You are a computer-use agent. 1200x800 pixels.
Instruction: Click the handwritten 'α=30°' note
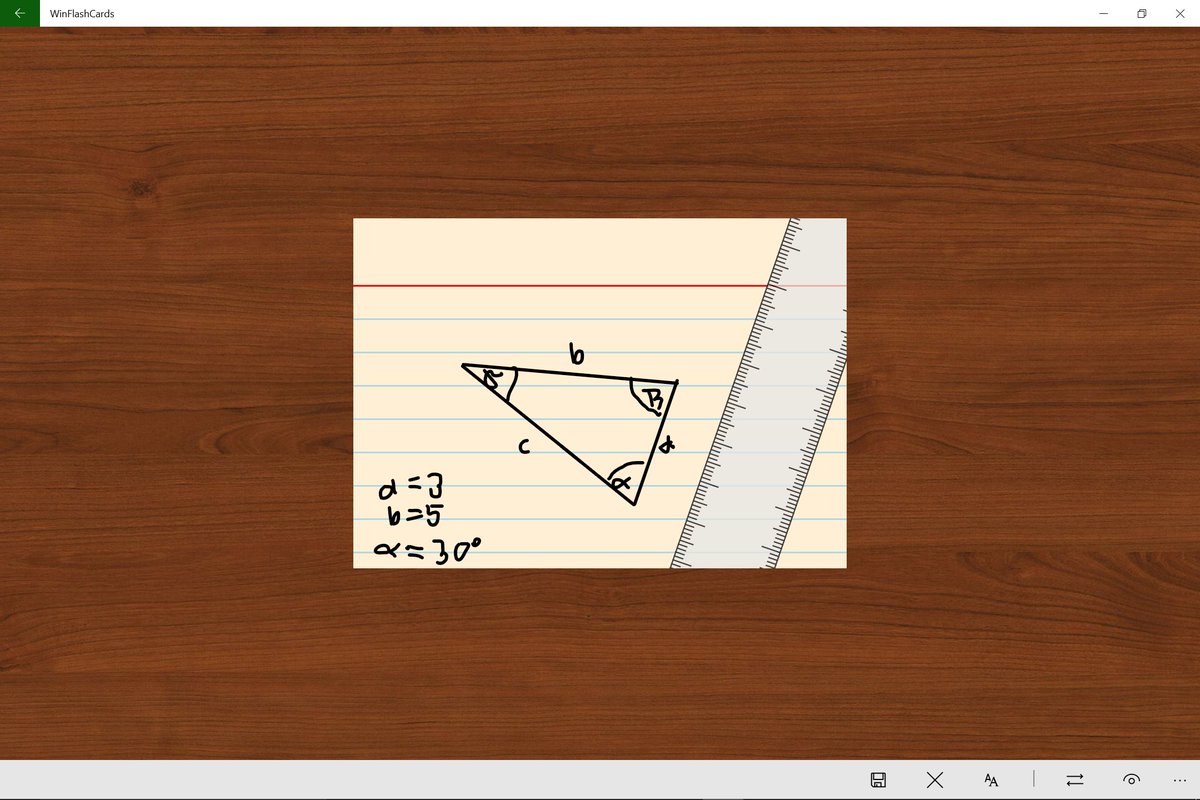425,550
